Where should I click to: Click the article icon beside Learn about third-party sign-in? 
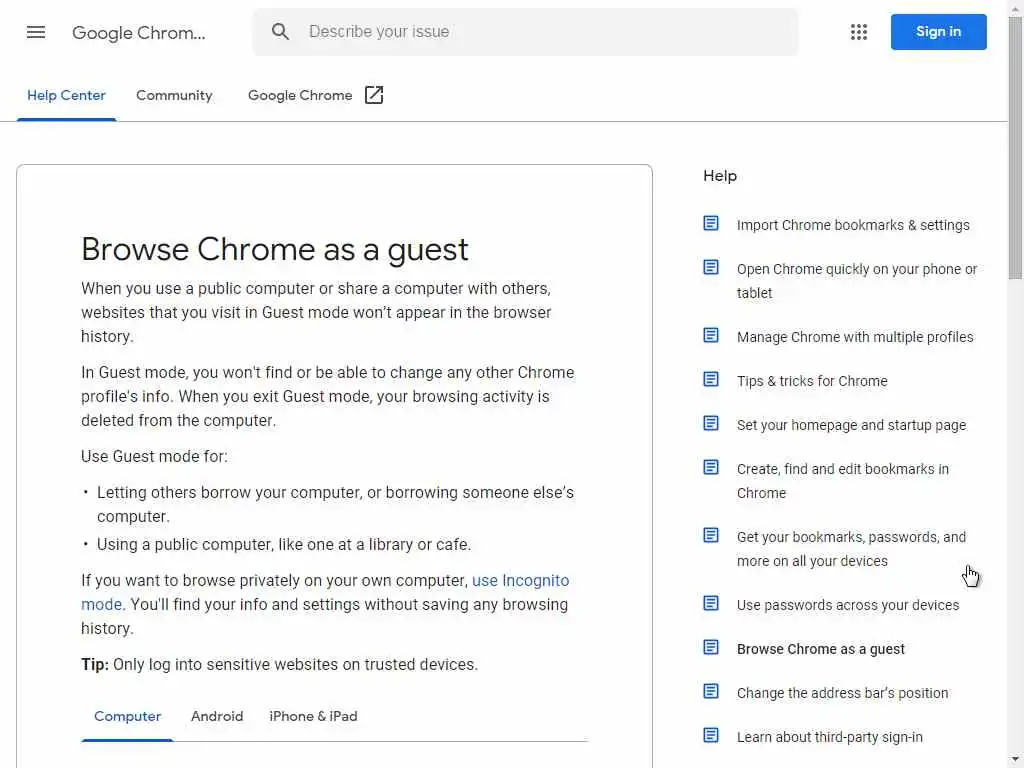[711, 736]
